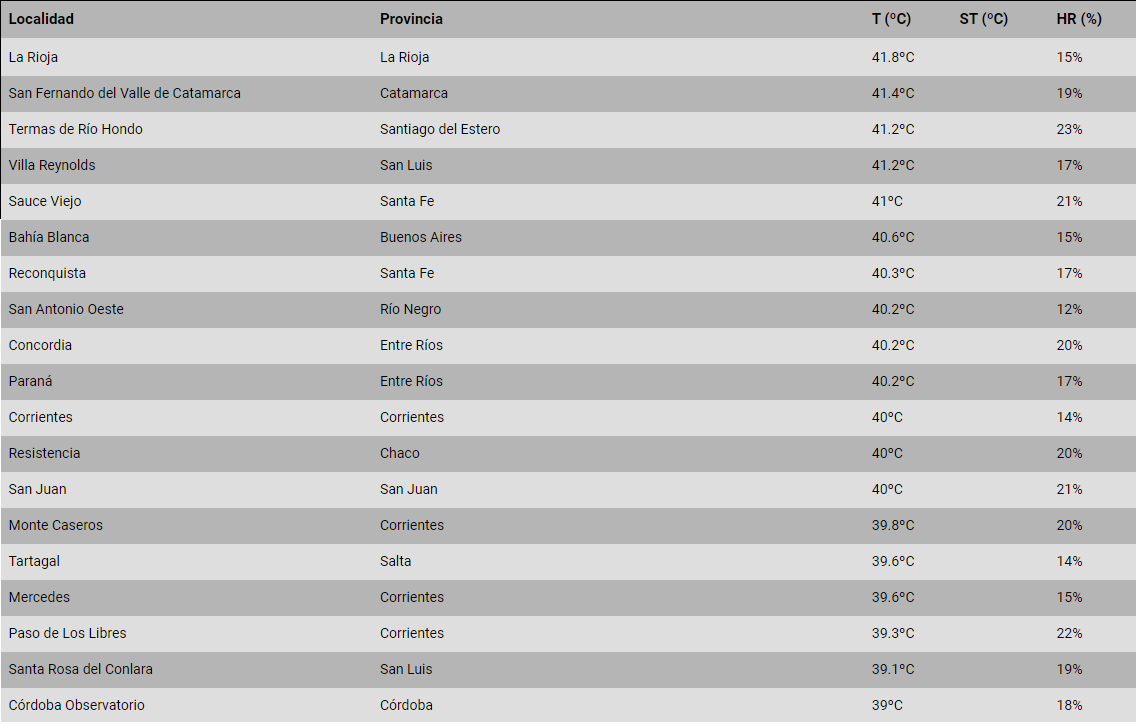Click the Provincia column header
Screen dimensions: 1136x724
pyautogui.click(x=411, y=19)
